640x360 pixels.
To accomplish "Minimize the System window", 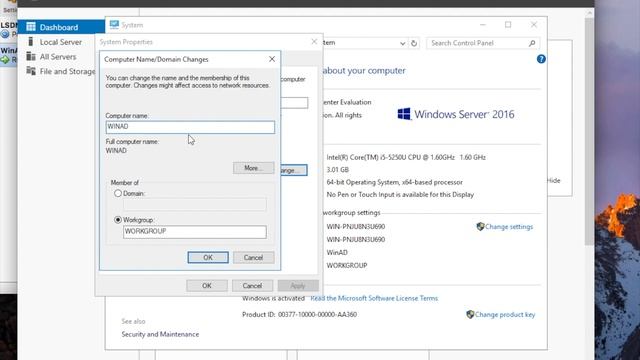I will click(483, 25).
